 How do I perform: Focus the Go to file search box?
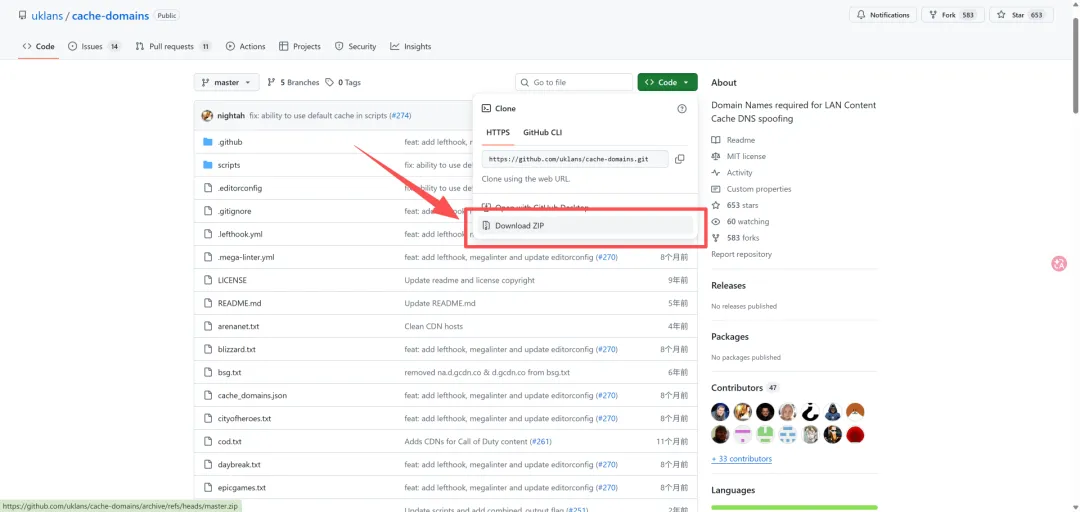(x=574, y=82)
